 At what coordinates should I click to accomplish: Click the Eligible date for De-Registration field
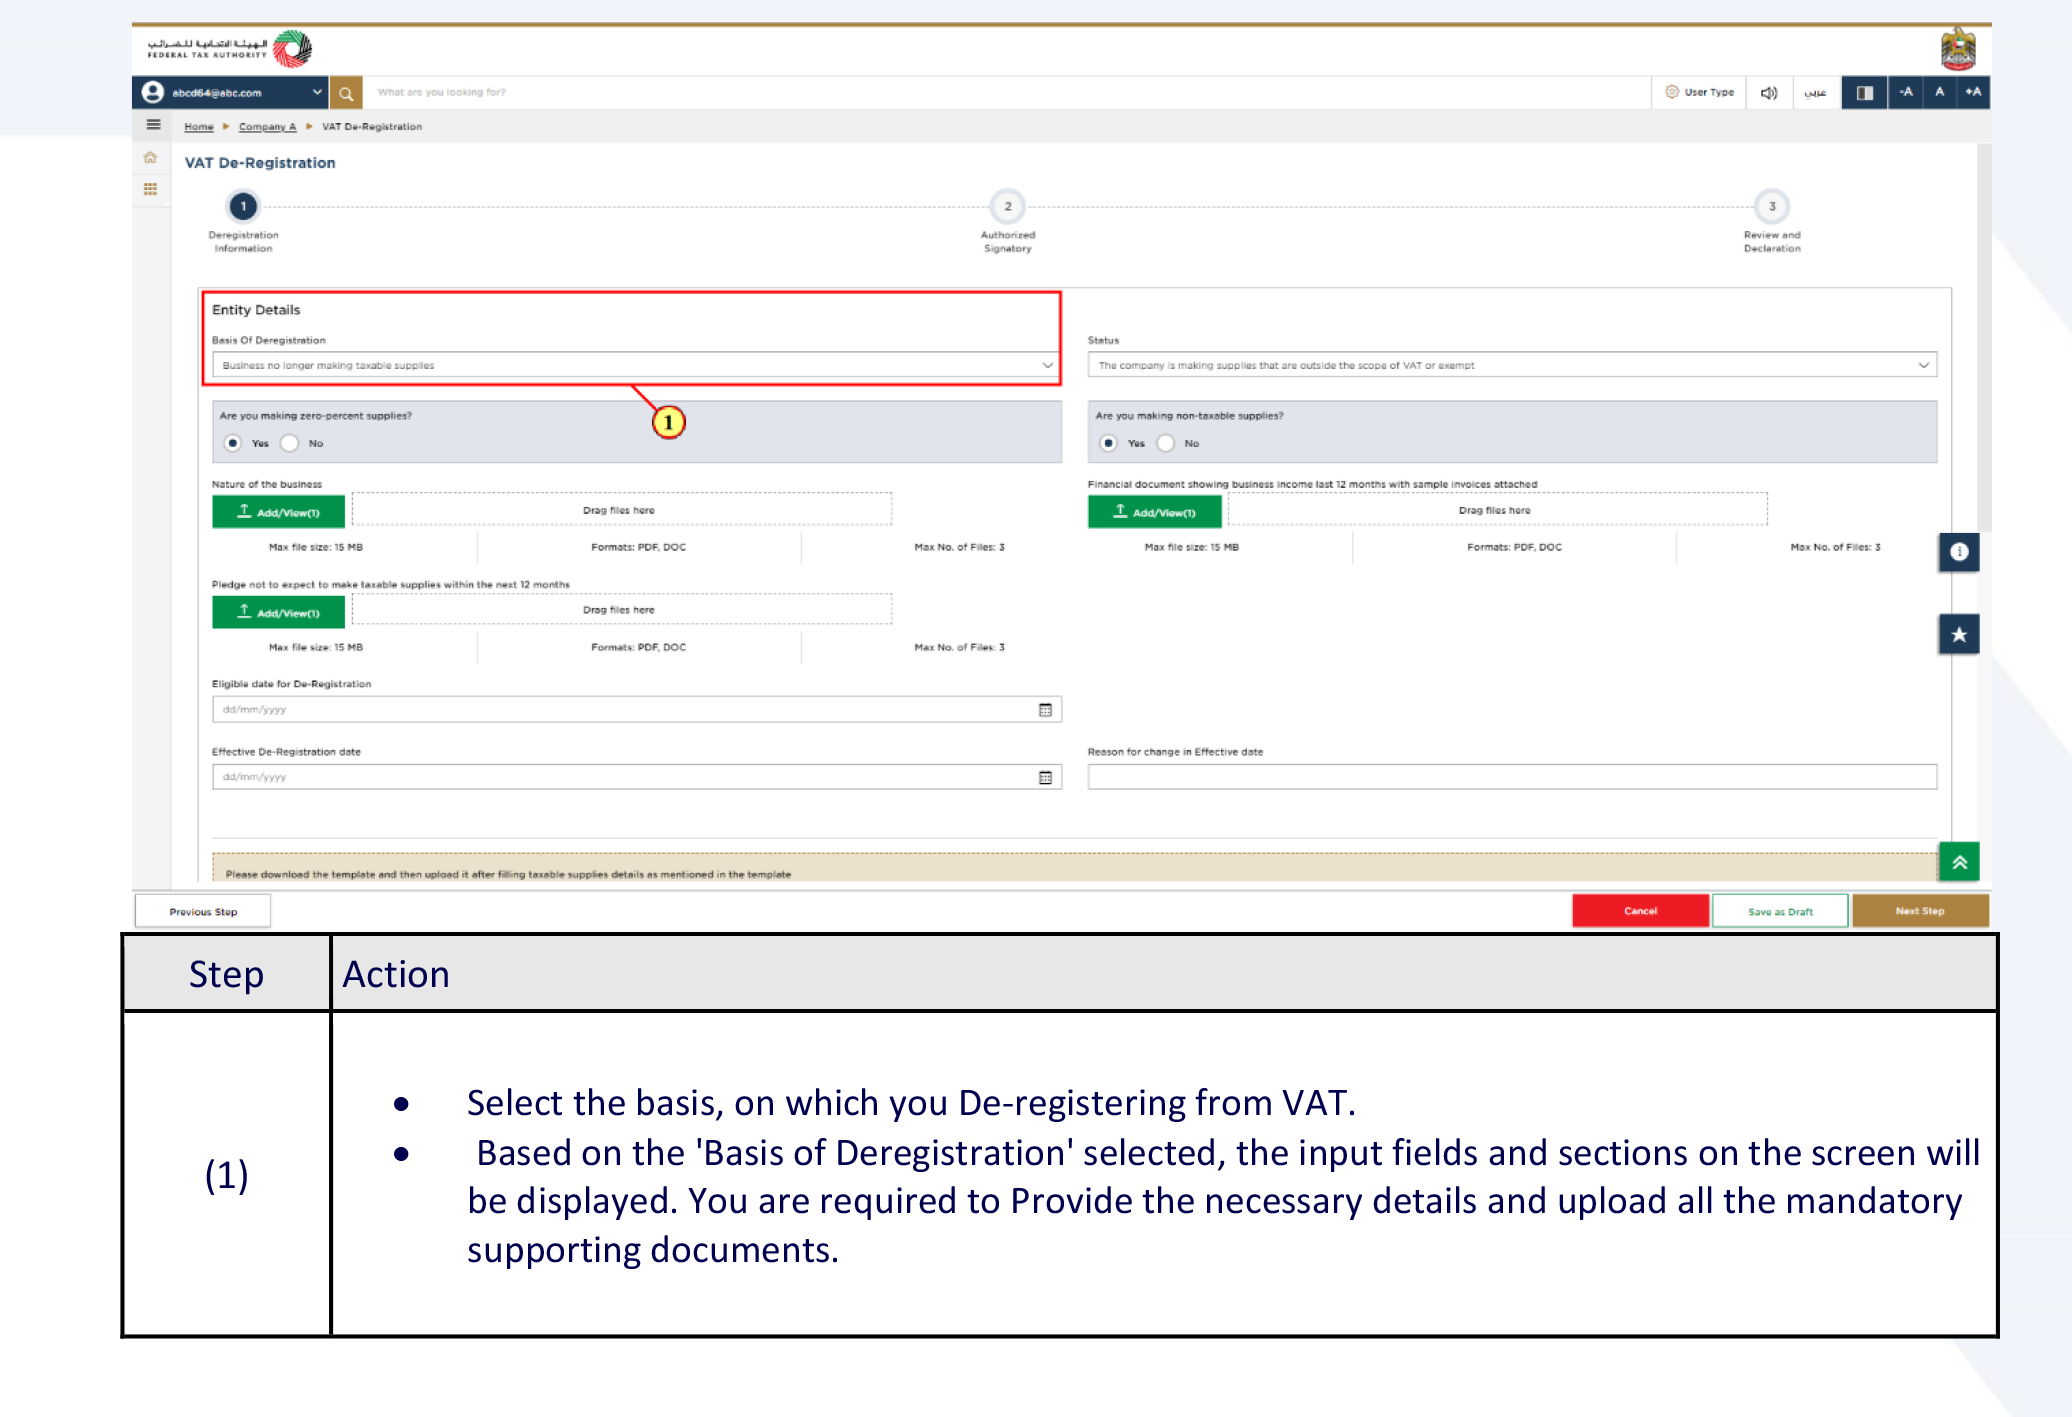[x=636, y=710]
